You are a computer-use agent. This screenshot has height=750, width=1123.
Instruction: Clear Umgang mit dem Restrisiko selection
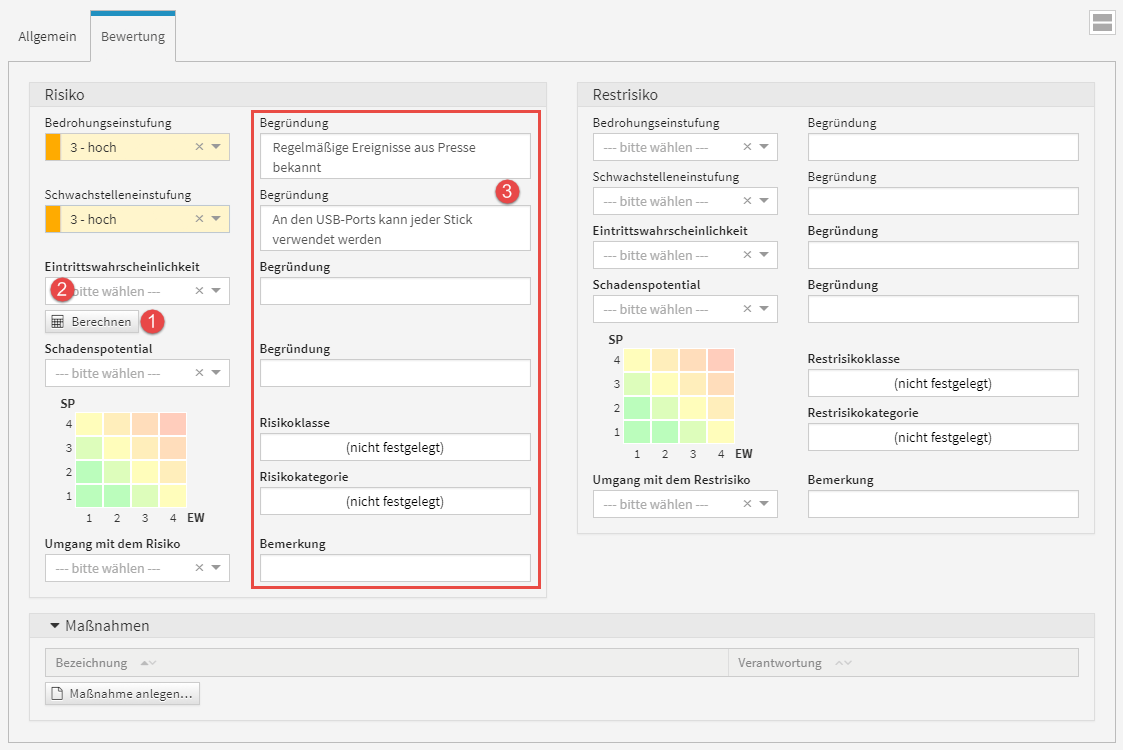pos(747,504)
